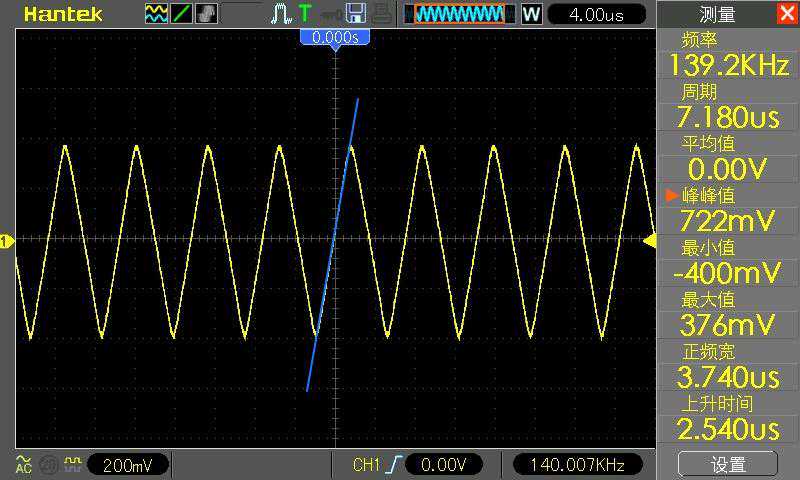Click the AC coupling icon
800x480 pixels.
coord(23,464)
